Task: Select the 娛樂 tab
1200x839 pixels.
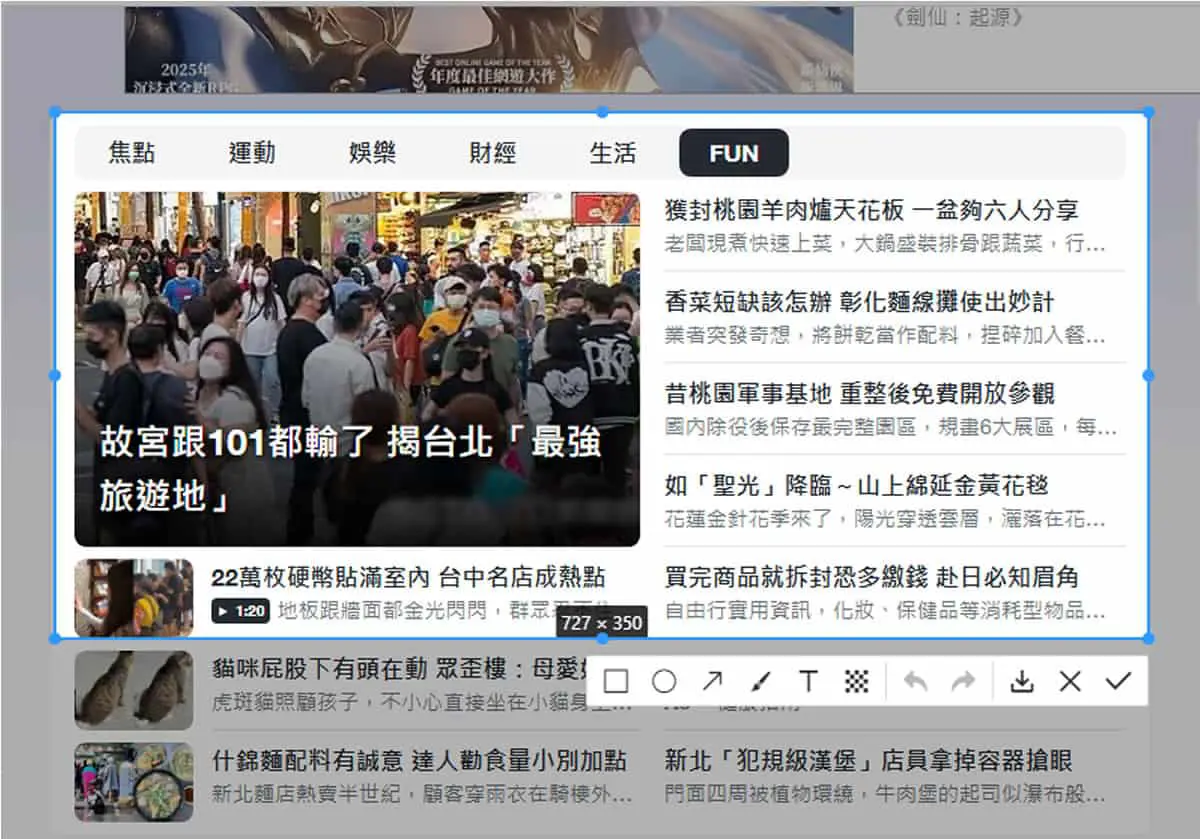Action: click(x=373, y=153)
